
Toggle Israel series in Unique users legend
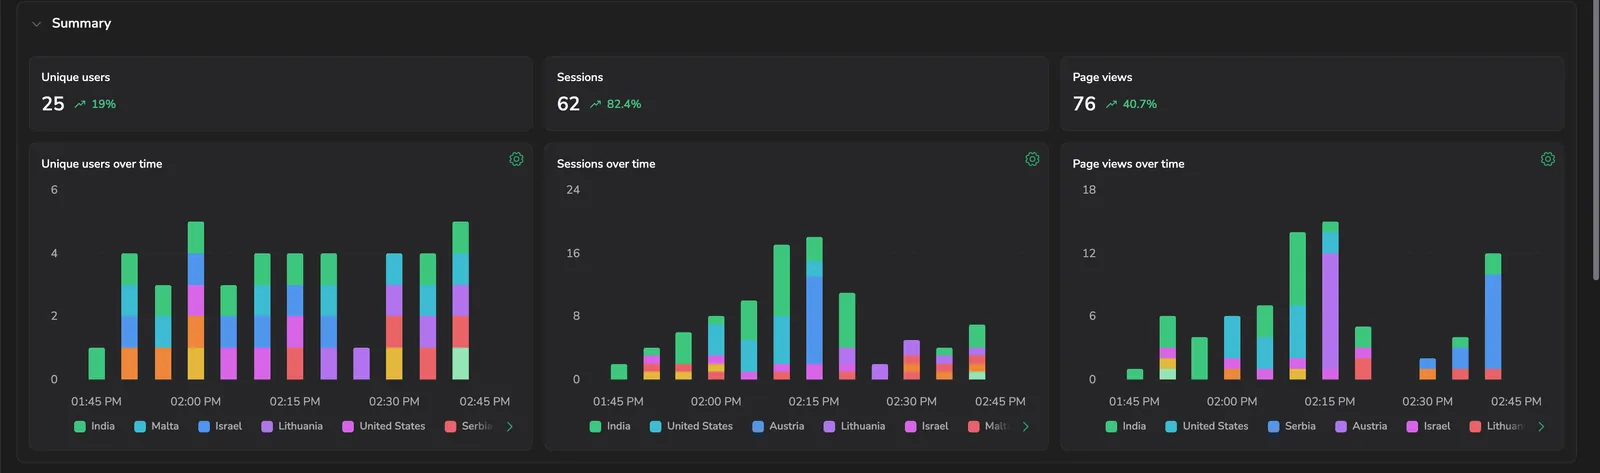pos(220,426)
